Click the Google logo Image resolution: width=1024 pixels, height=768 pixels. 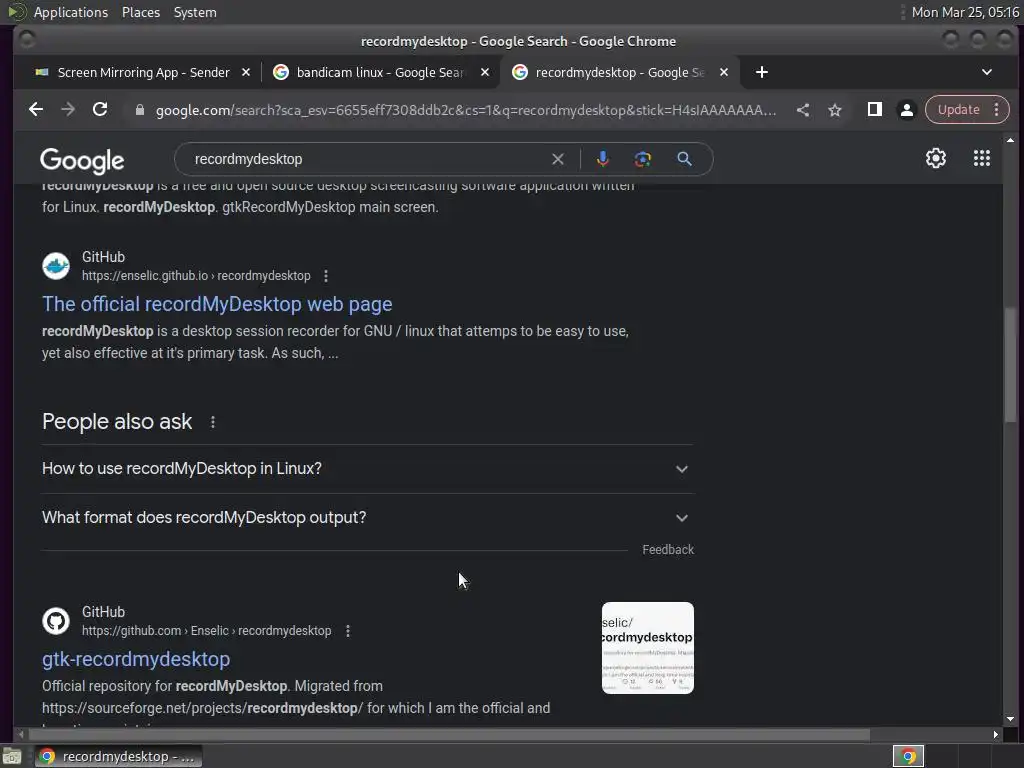82,161
